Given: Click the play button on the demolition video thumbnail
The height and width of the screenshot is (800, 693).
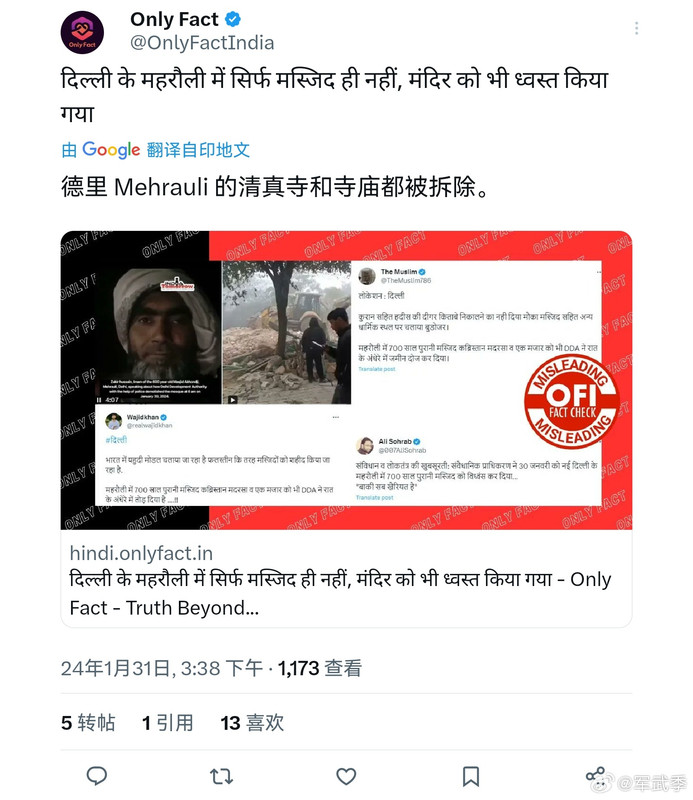Looking at the screenshot, I should tap(232, 400).
